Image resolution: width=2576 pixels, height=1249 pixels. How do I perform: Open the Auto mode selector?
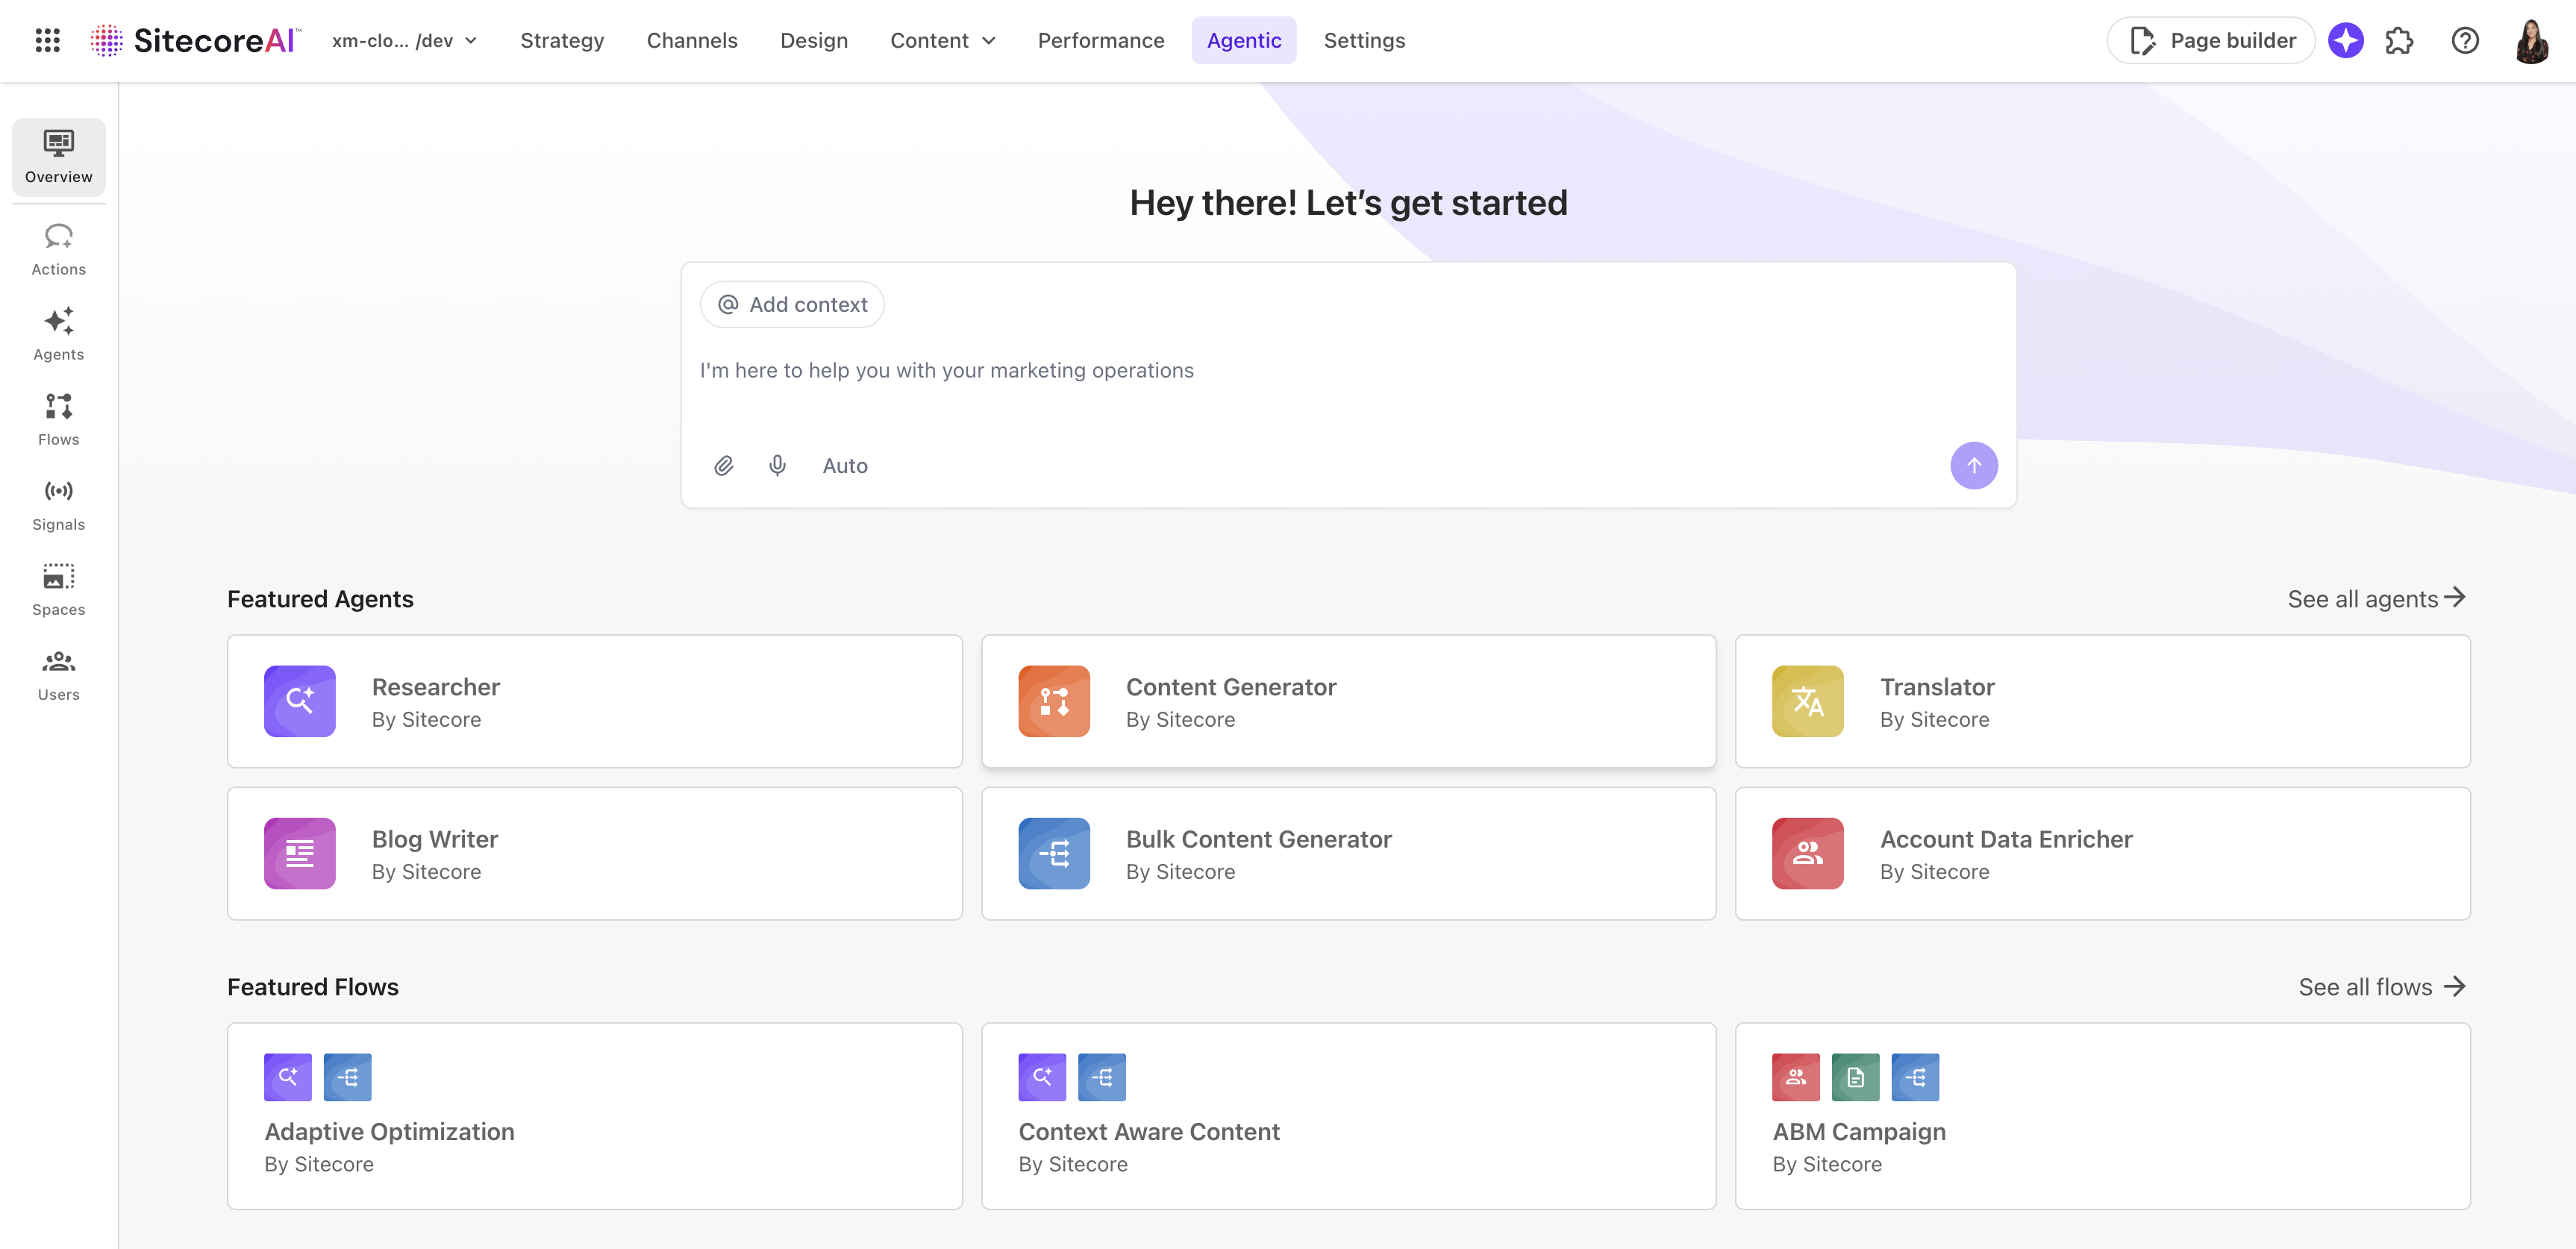pyautogui.click(x=844, y=465)
